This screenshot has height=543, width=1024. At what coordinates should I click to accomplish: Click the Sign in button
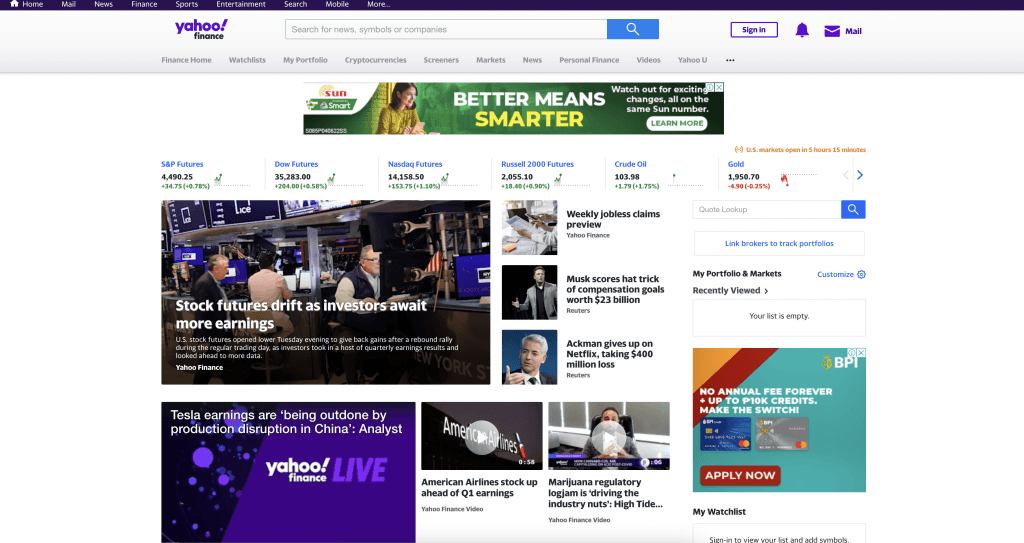(x=754, y=30)
